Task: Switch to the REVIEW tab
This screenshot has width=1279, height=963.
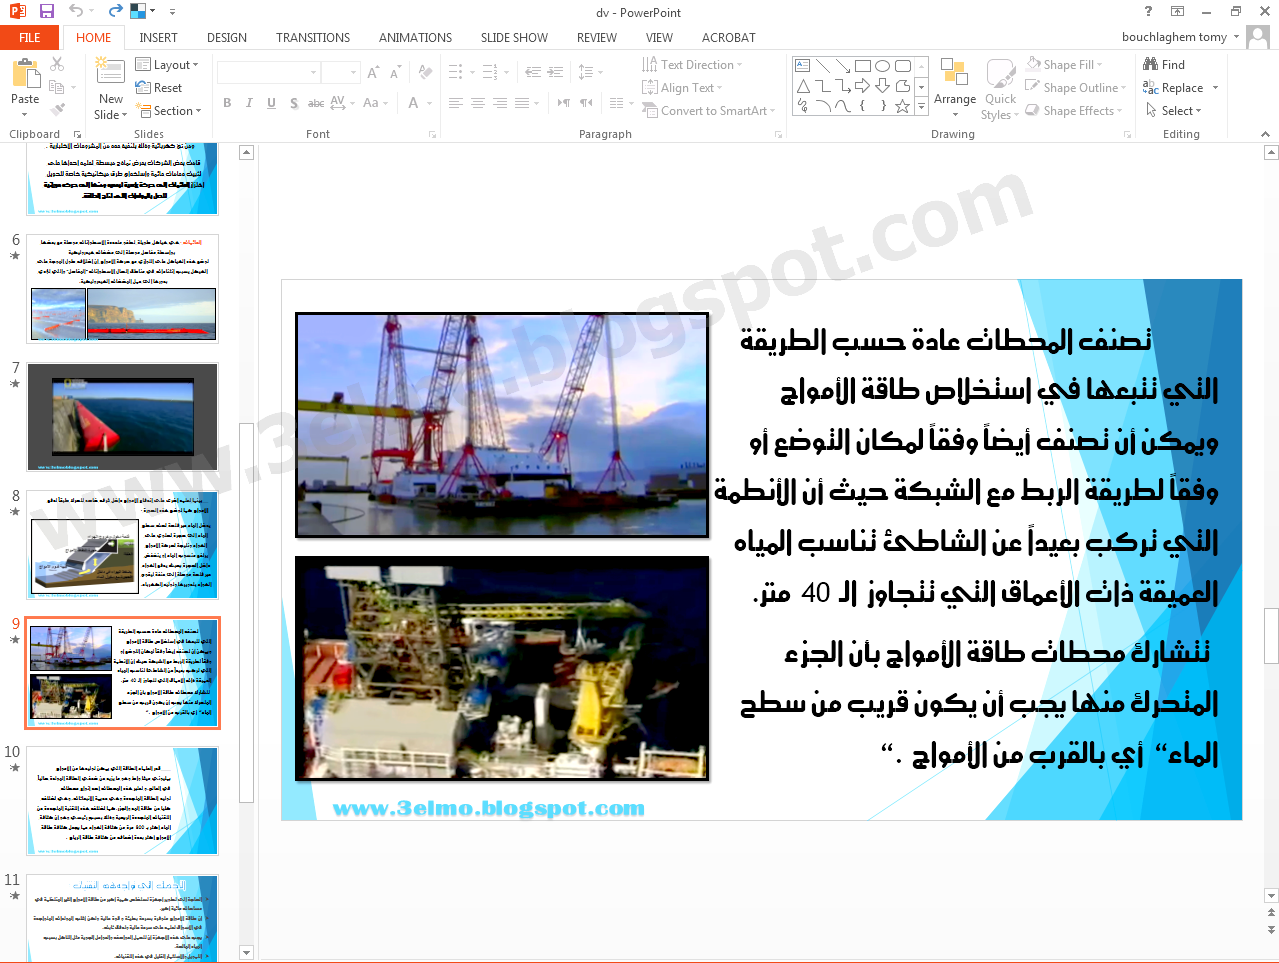Action: 596,37
